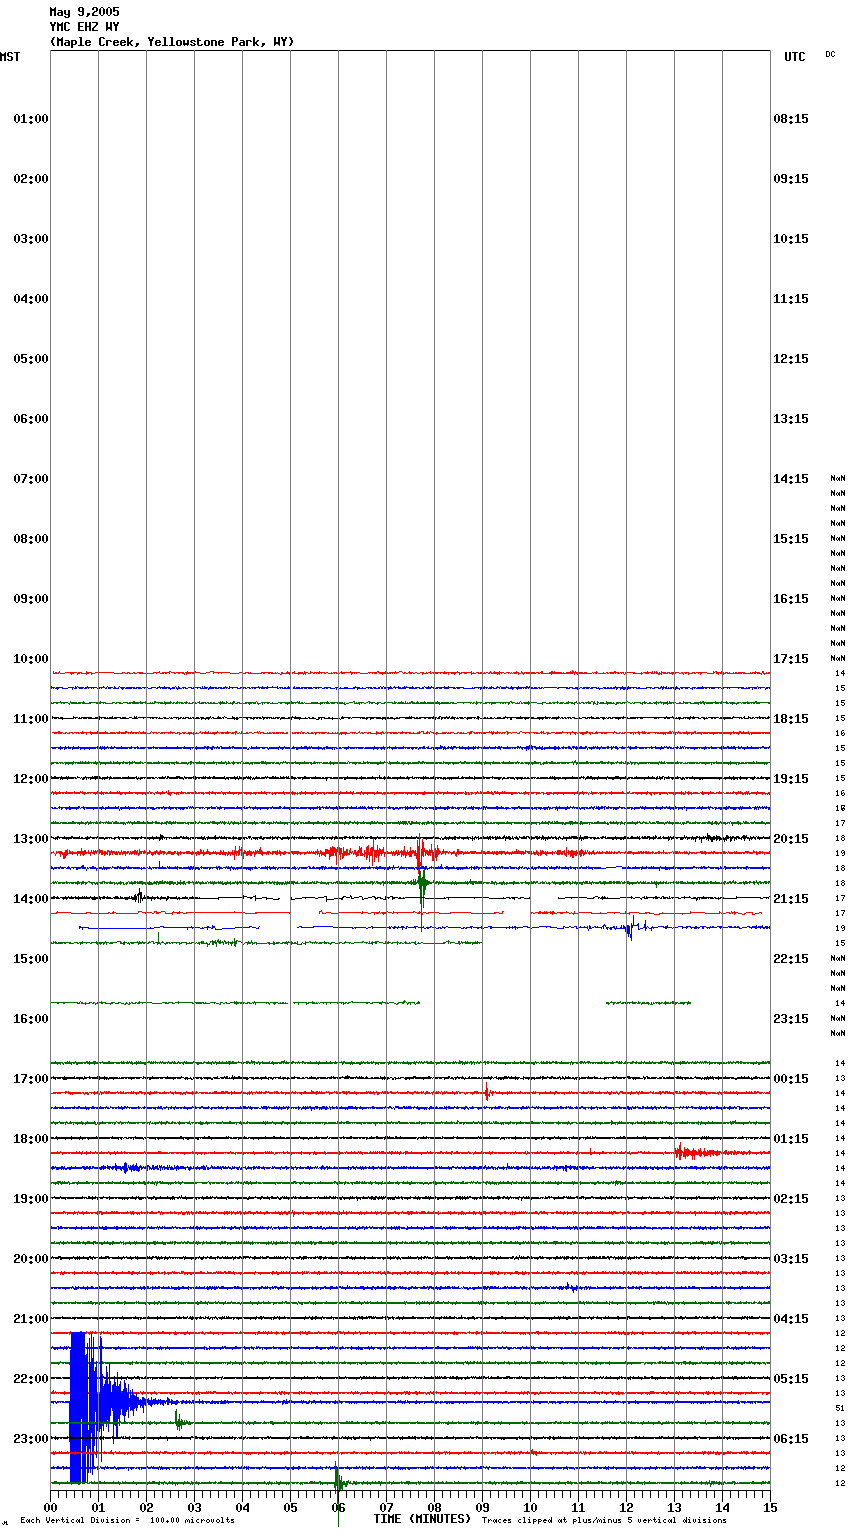Screen dimensions: 850x1534
Task: Select the 04:00 MST row label
Action: tap(31, 299)
